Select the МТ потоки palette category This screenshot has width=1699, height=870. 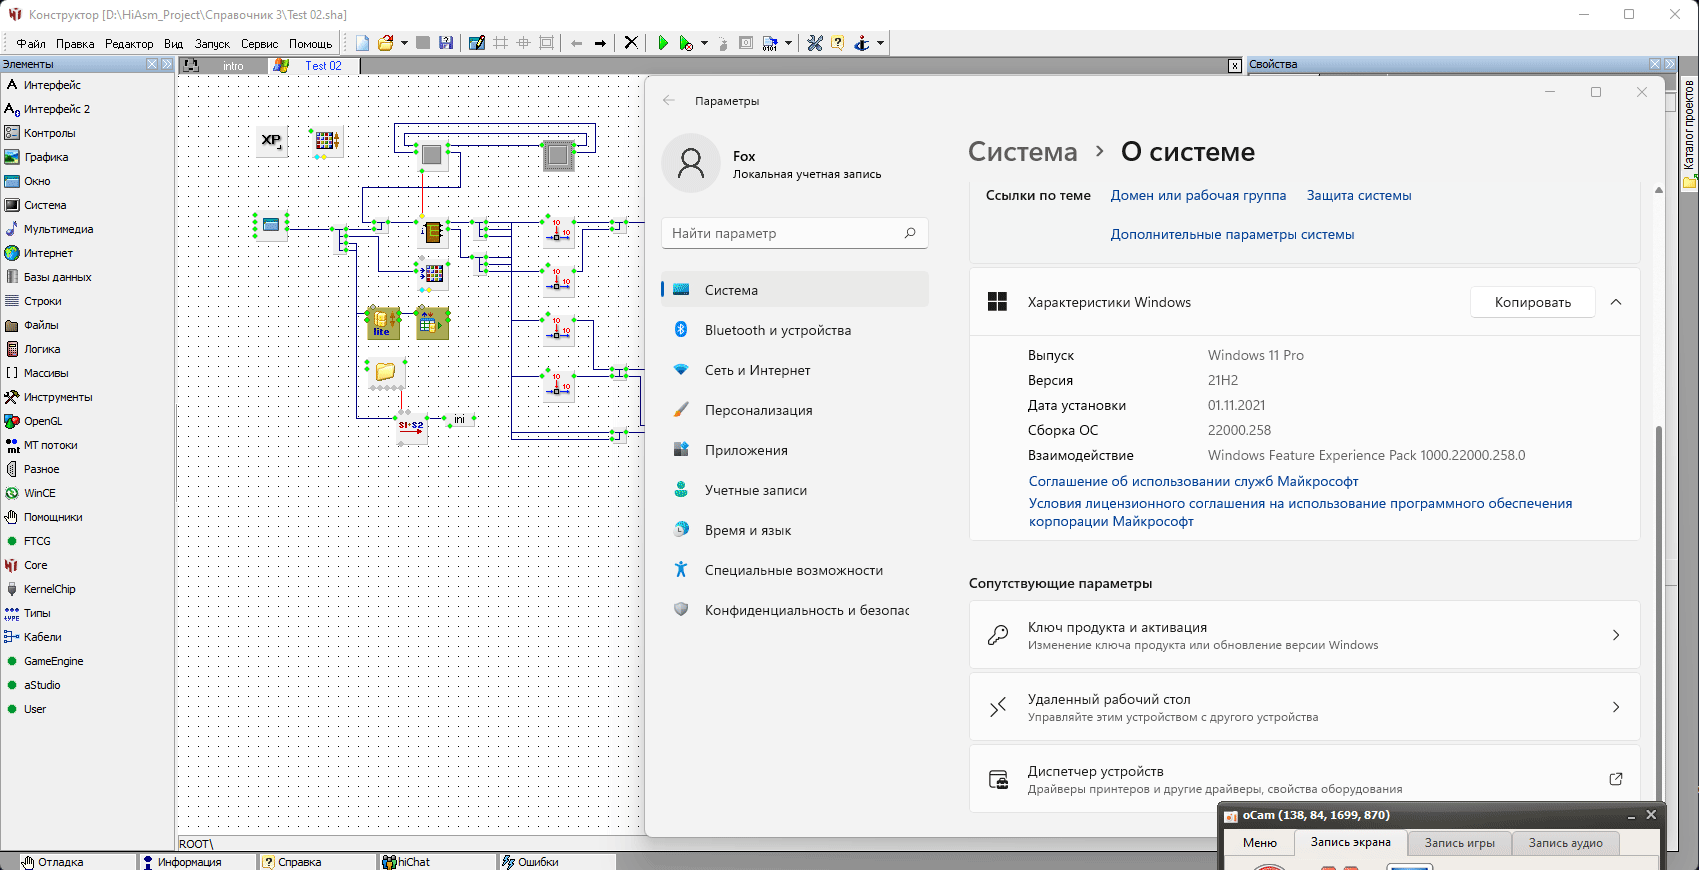[50, 445]
